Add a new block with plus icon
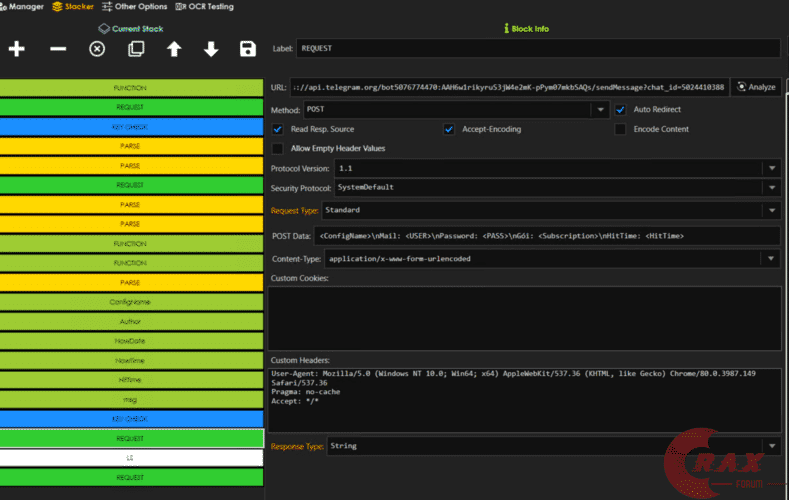Image resolution: width=789 pixels, height=500 pixels. point(17,49)
